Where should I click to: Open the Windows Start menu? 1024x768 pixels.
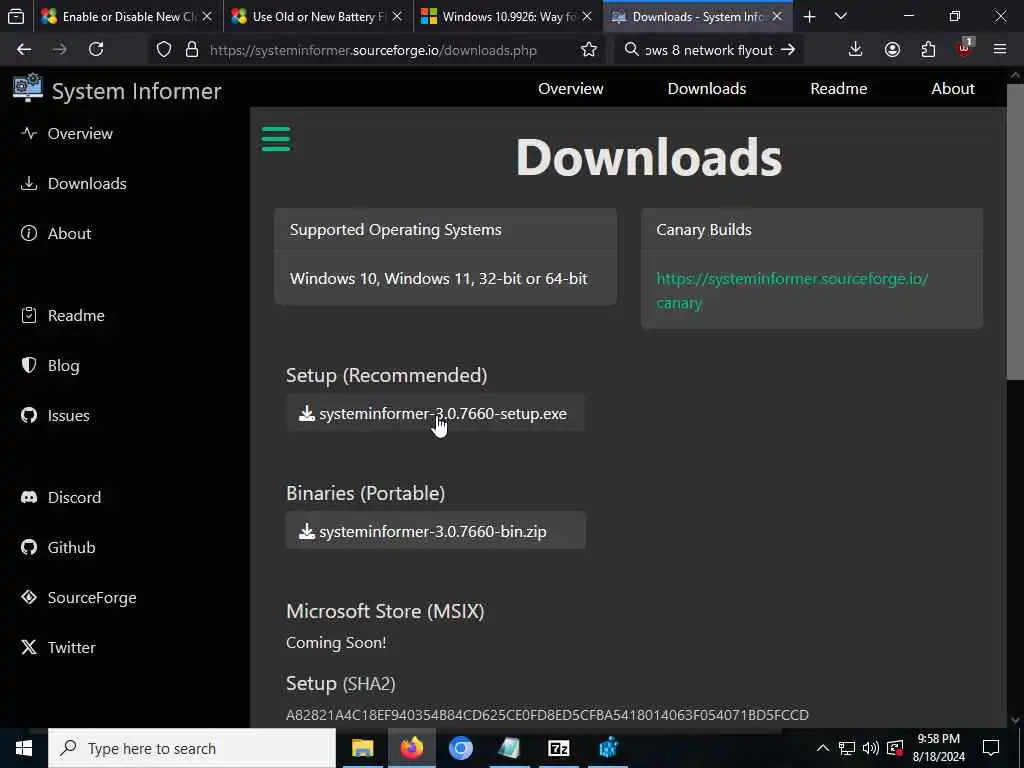coord(24,748)
